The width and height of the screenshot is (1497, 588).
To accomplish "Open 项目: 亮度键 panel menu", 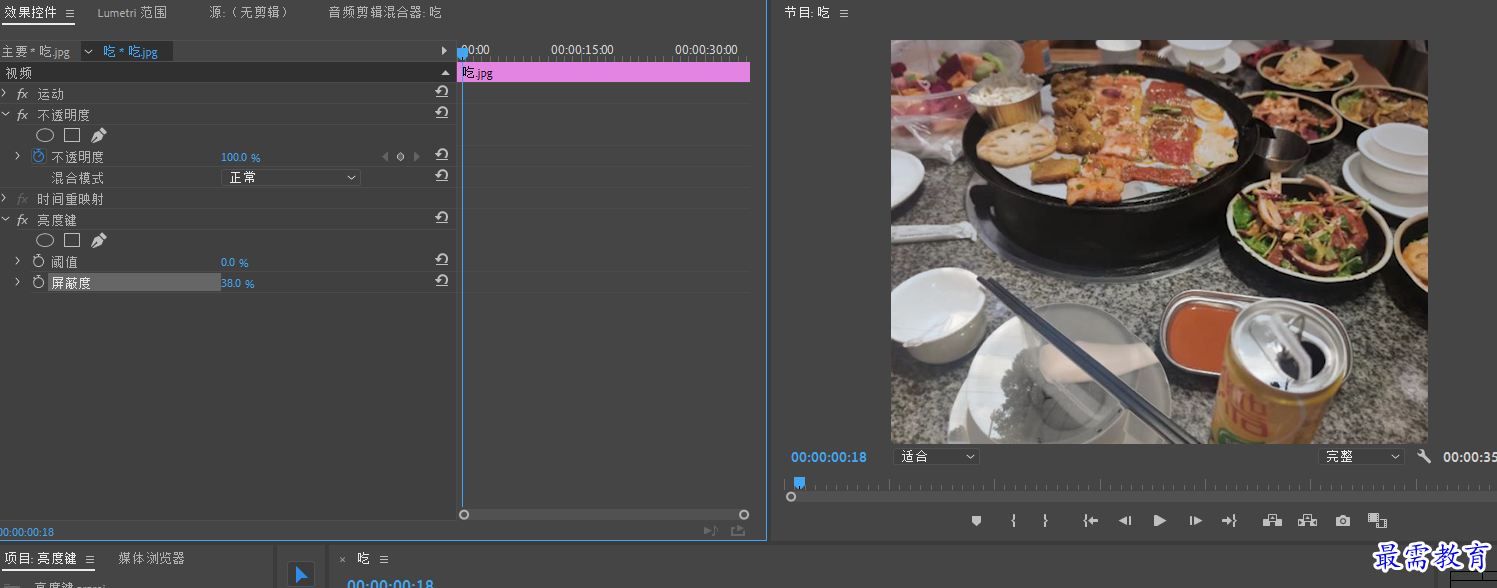I will 89,559.
